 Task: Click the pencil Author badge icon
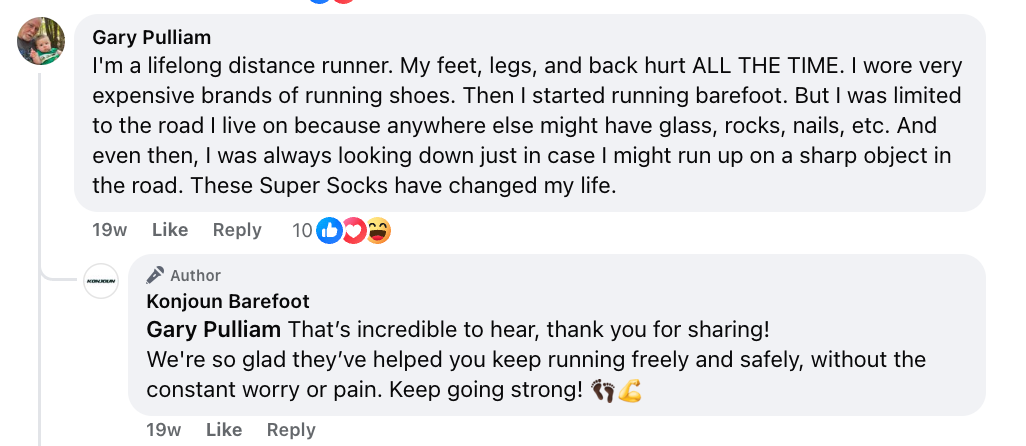click(x=155, y=275)
